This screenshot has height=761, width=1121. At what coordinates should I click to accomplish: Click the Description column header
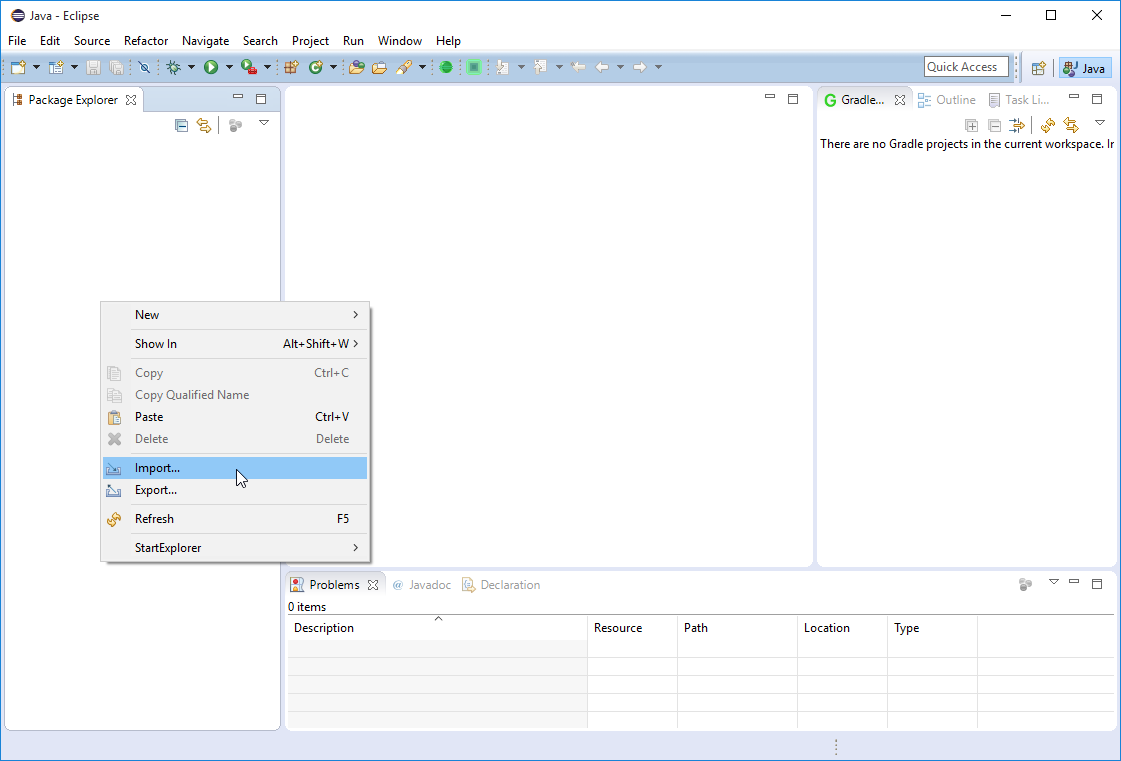(x=324, y=628)
